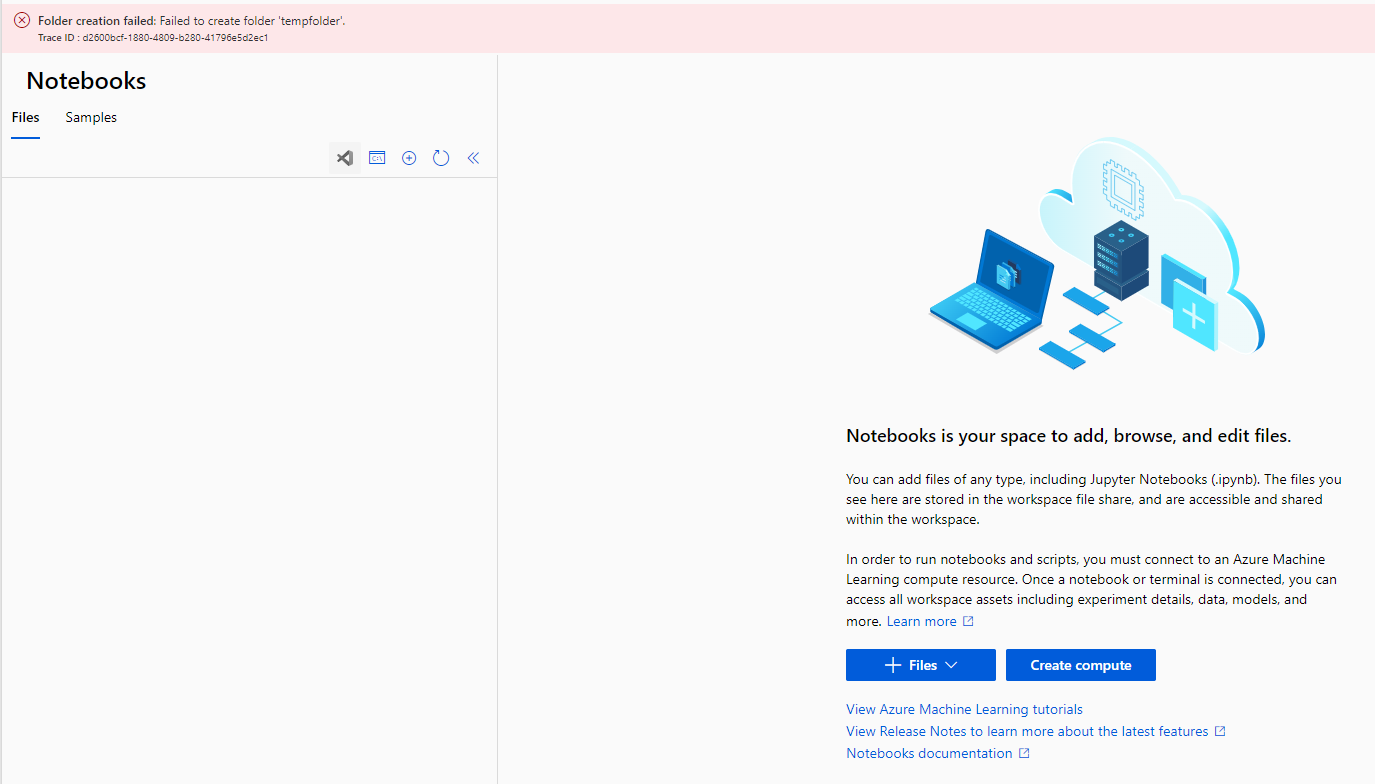Open the Learn more link
Image resolution: width=1375 pixels, height=784 pixels.
click(x=930, y=621)
